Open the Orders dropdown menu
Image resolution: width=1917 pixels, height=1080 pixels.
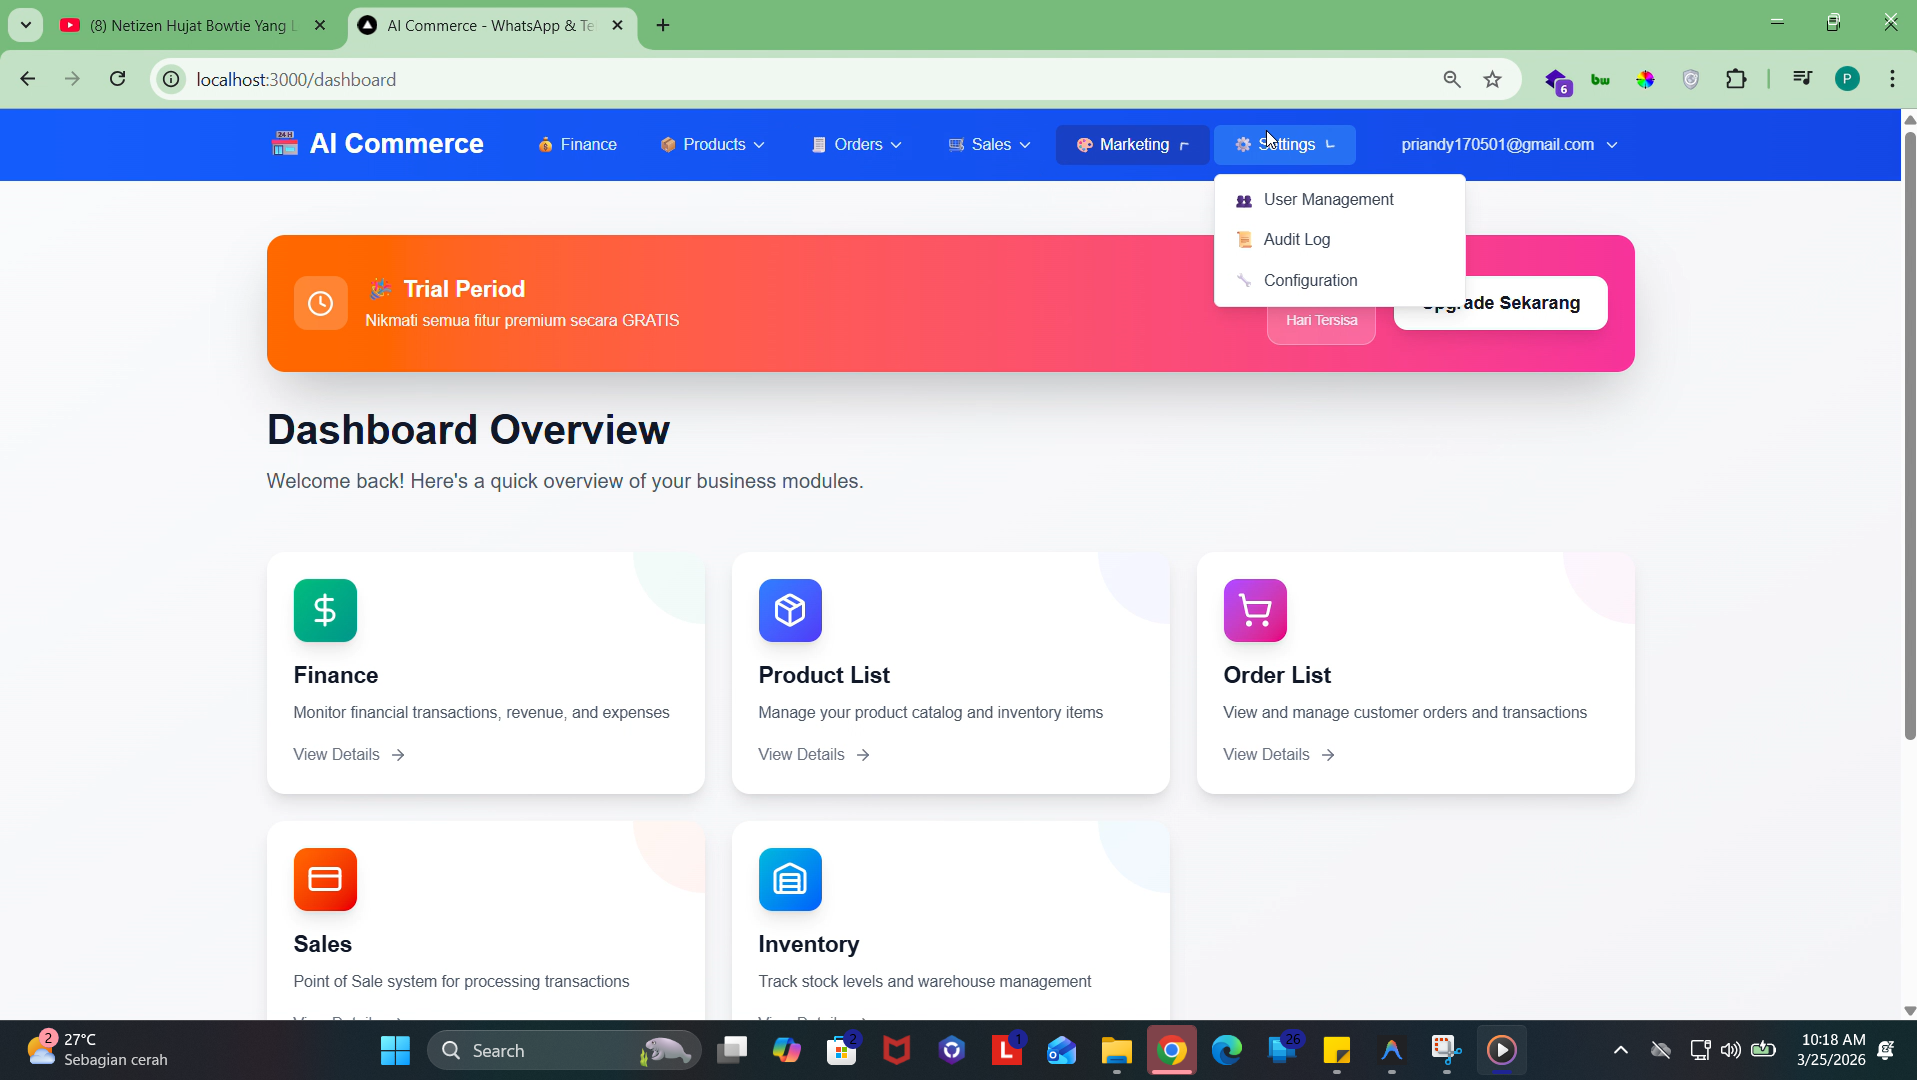pos(857,144)
